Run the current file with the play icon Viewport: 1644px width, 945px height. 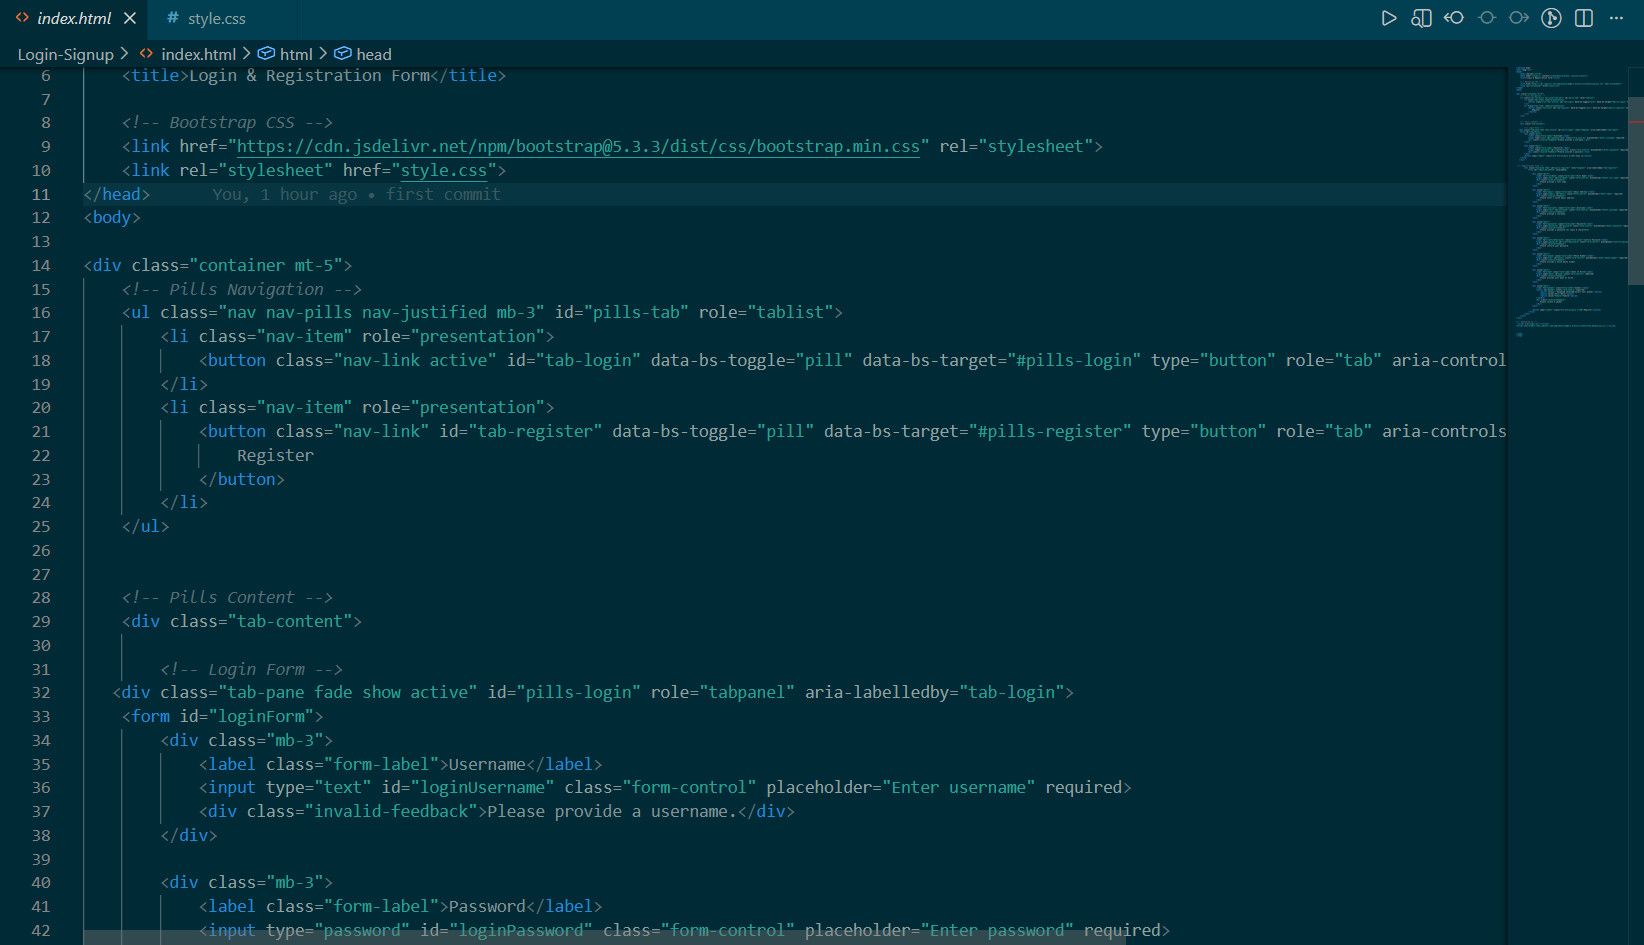pyautogui.click(x=1389, y=17)
